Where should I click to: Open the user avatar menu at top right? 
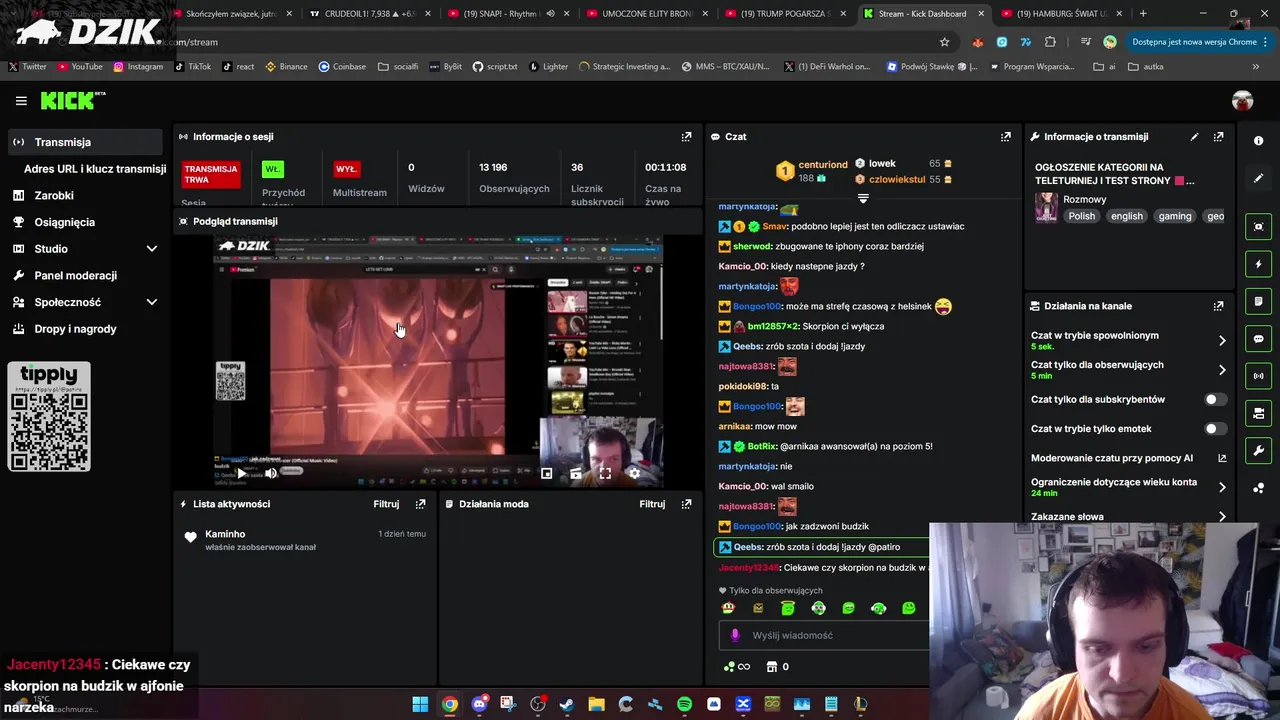pyautogui.click(x=1242, y=101)
